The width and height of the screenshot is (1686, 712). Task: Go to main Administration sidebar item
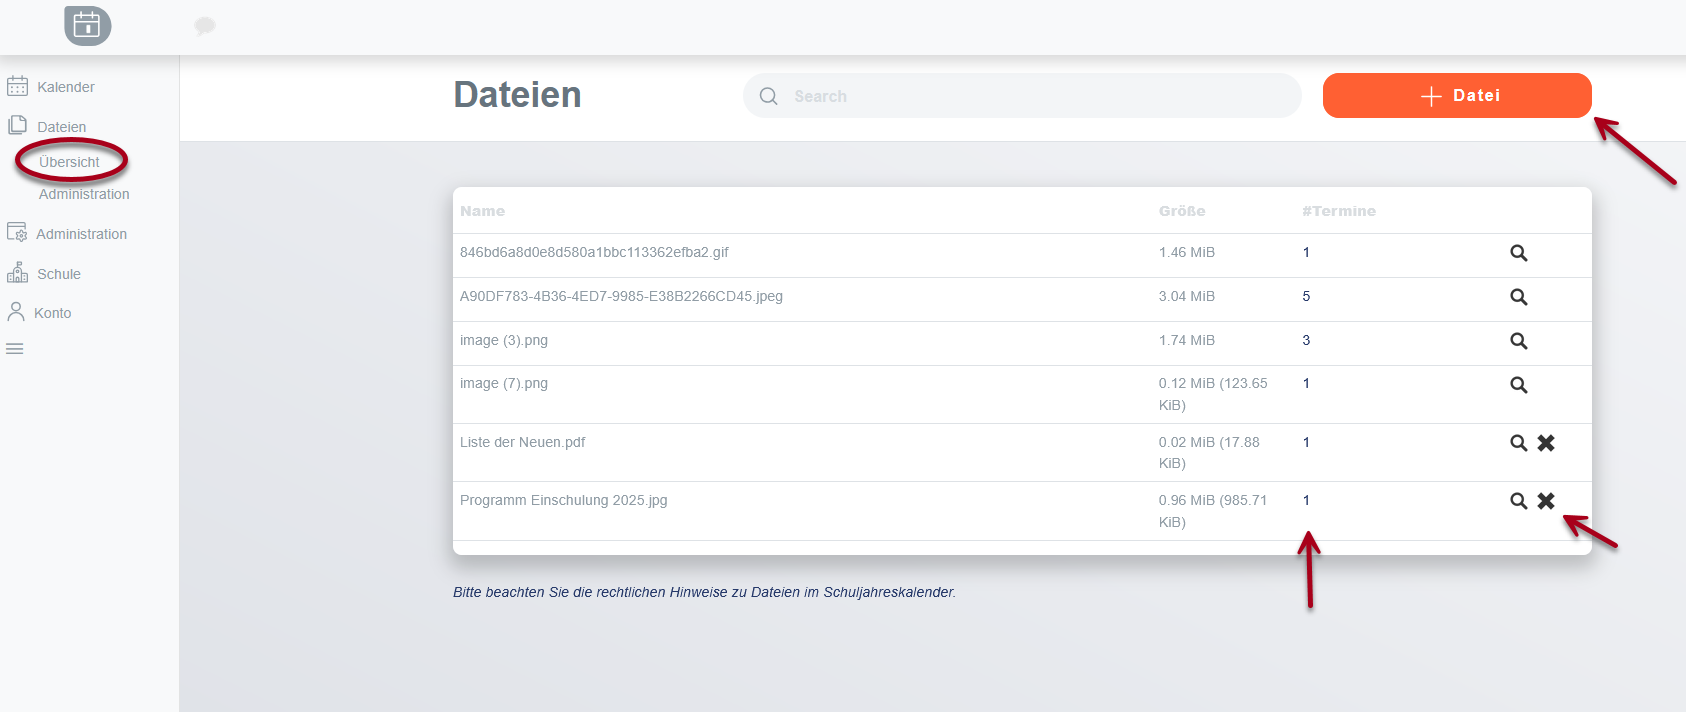click(81, 234)
